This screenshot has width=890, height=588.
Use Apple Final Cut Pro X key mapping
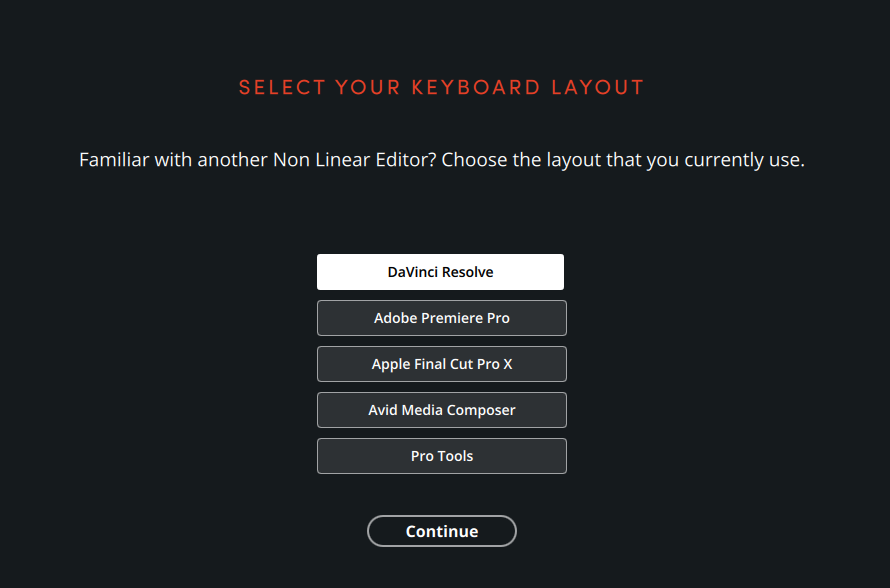pyautogui.click(x=441, y=364)
